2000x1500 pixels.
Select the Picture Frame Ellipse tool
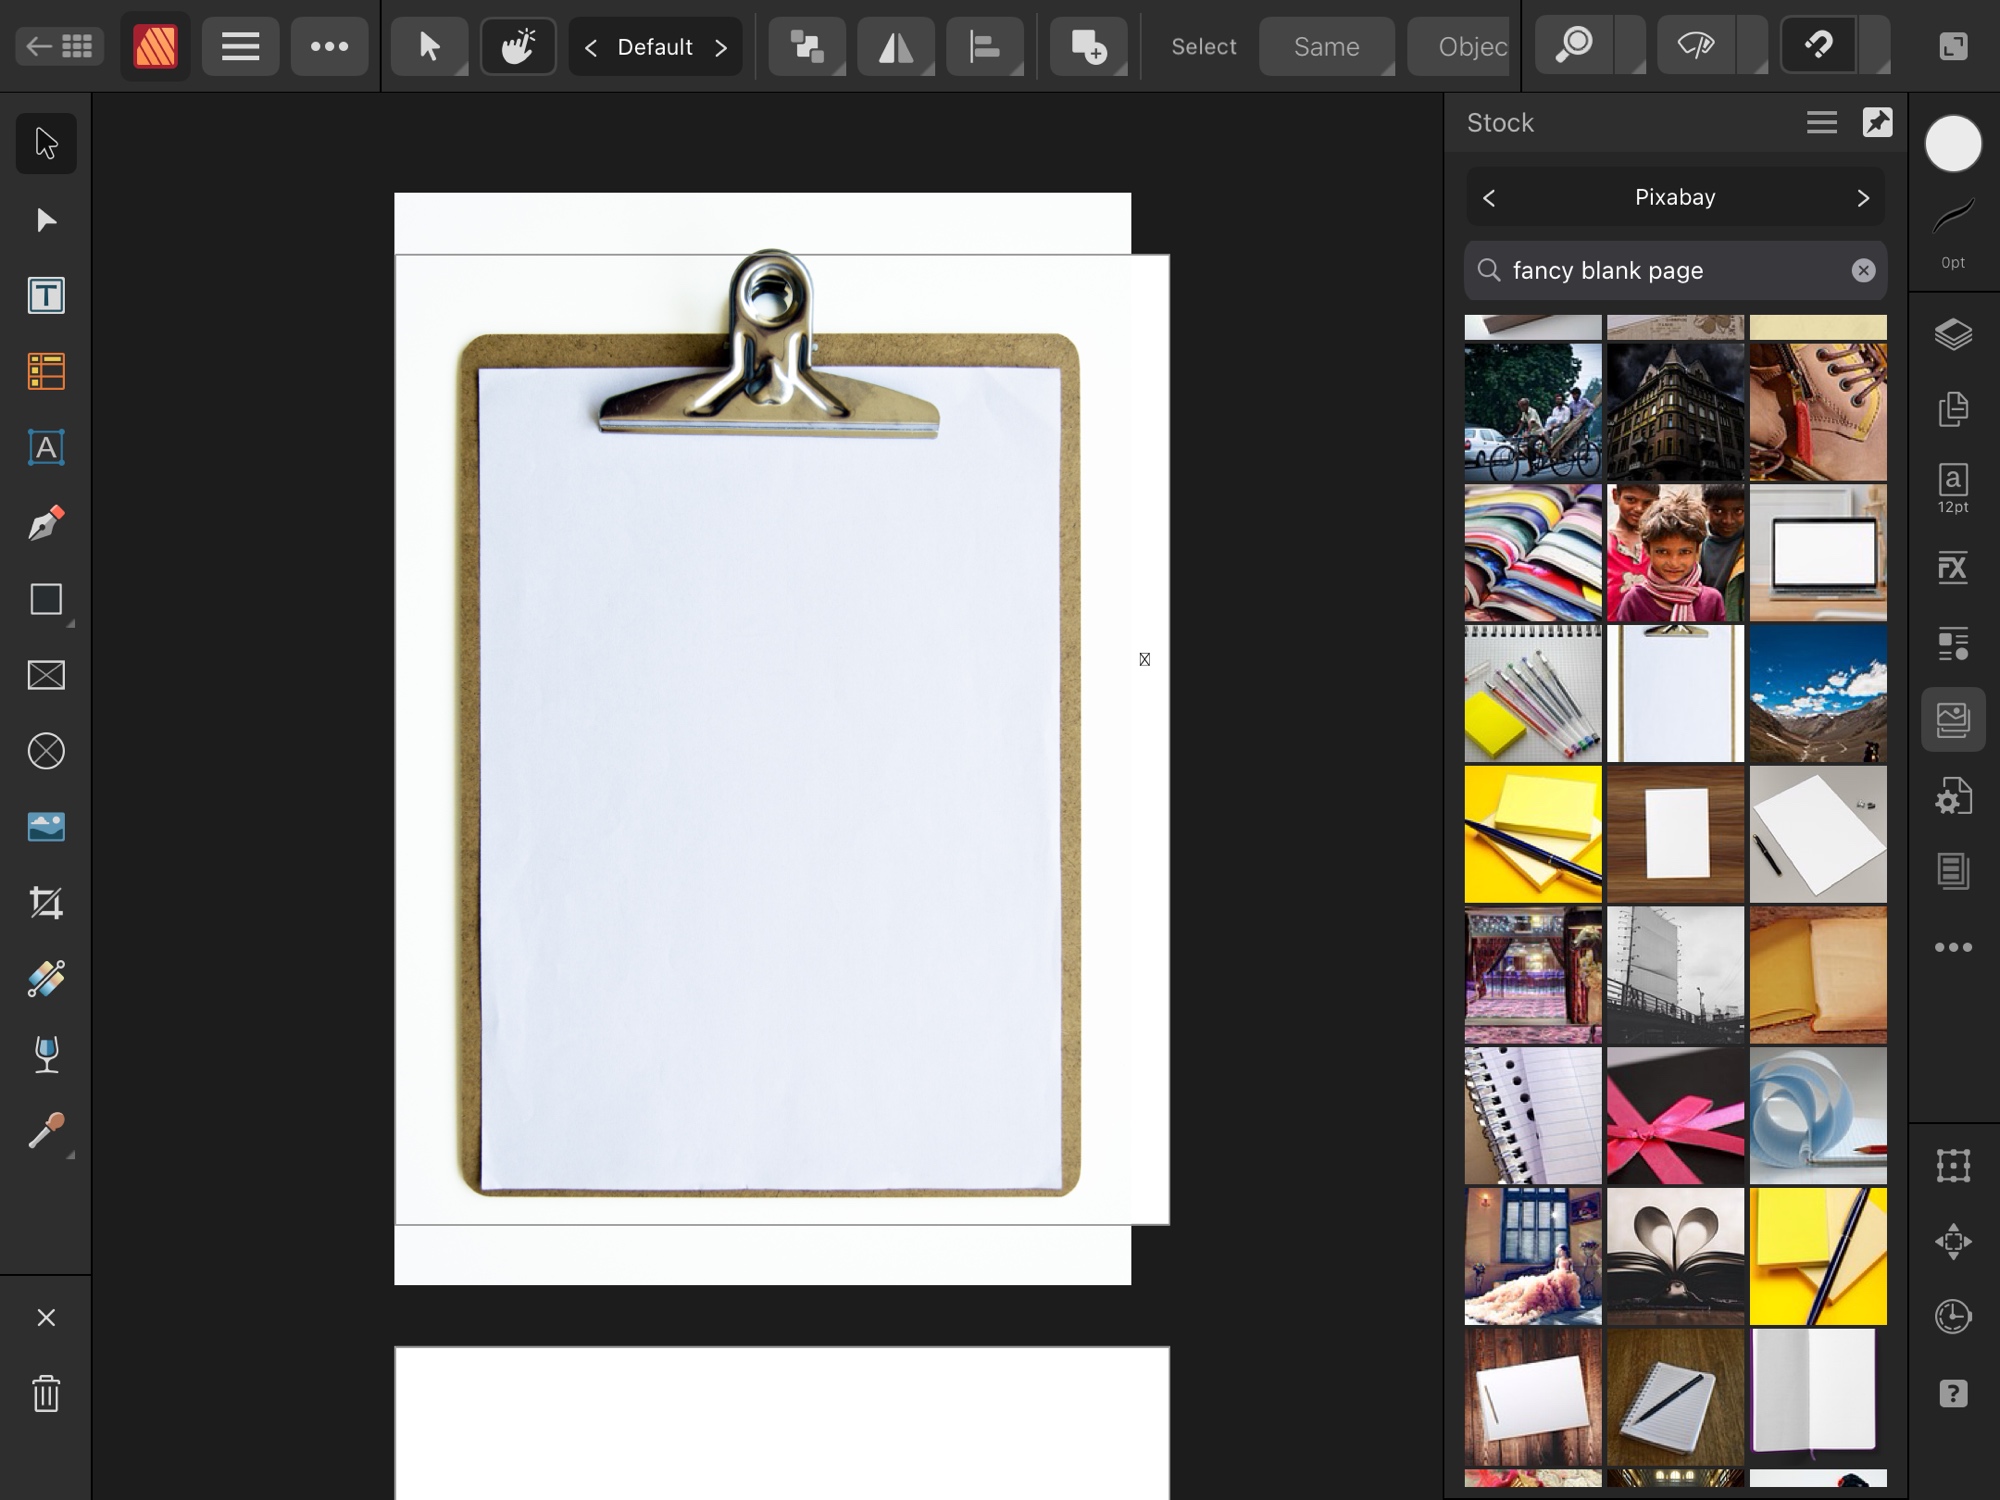click(x=46, y=752)
